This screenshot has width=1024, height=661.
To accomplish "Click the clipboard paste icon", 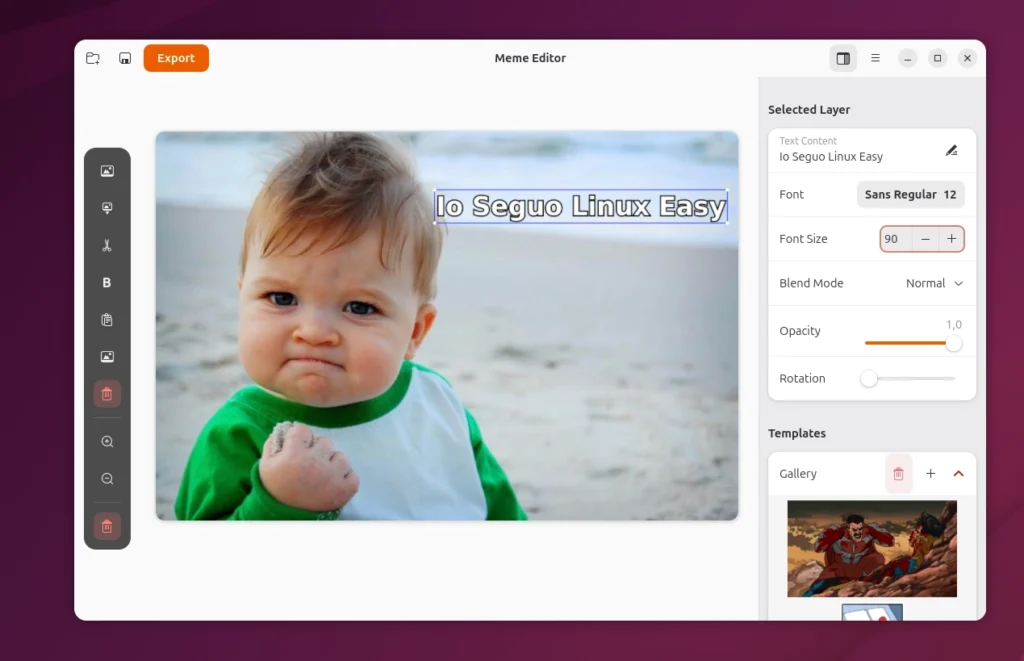I will pos(107,320).
